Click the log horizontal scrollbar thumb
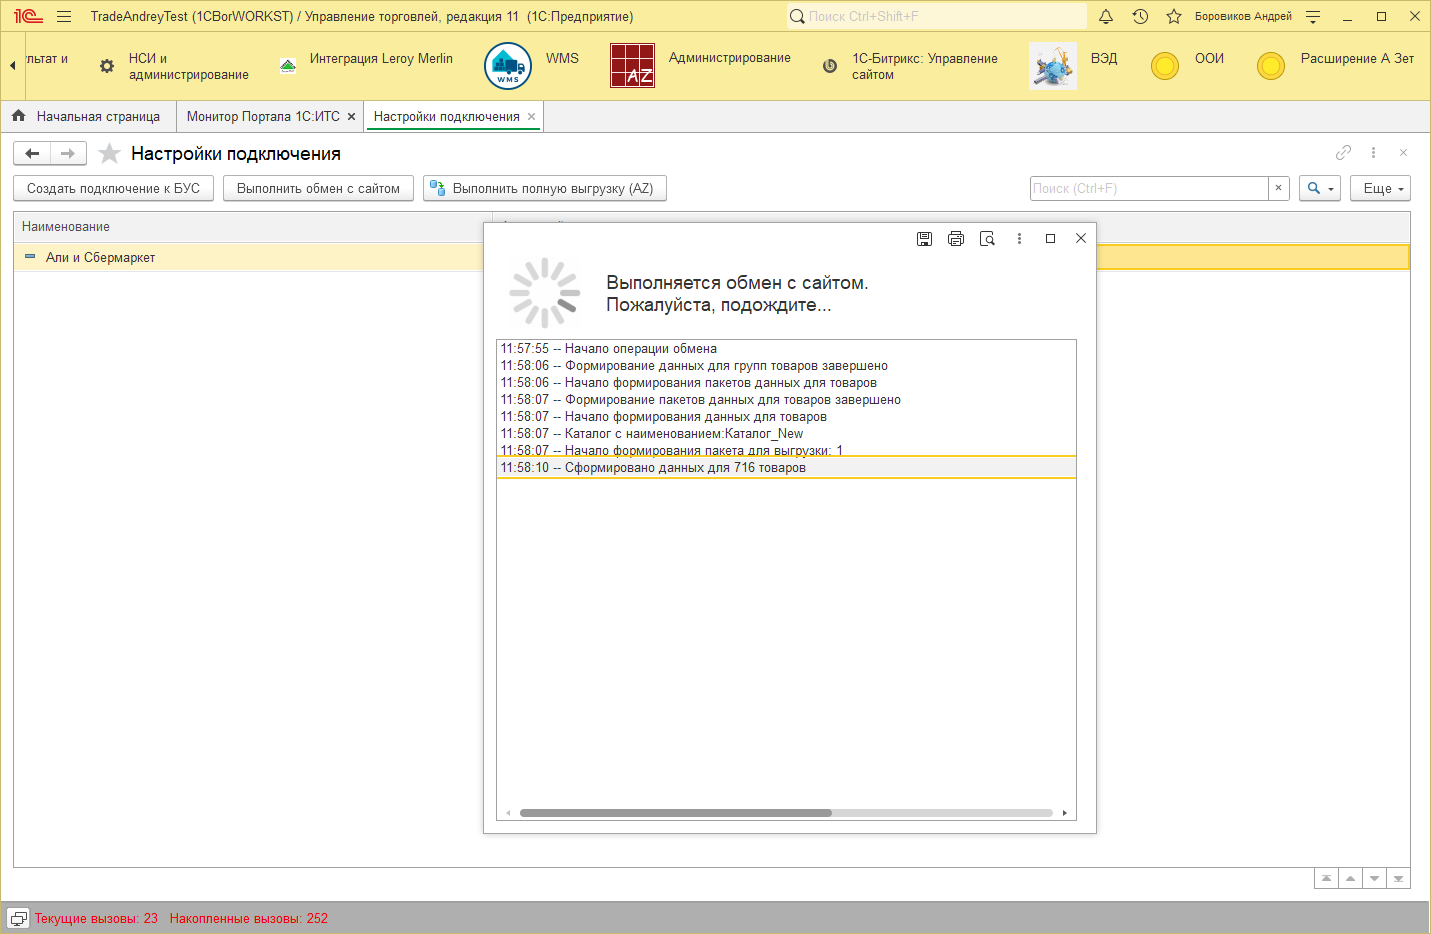Screen dimensions: 1431x934 click(x=675, y=813)
